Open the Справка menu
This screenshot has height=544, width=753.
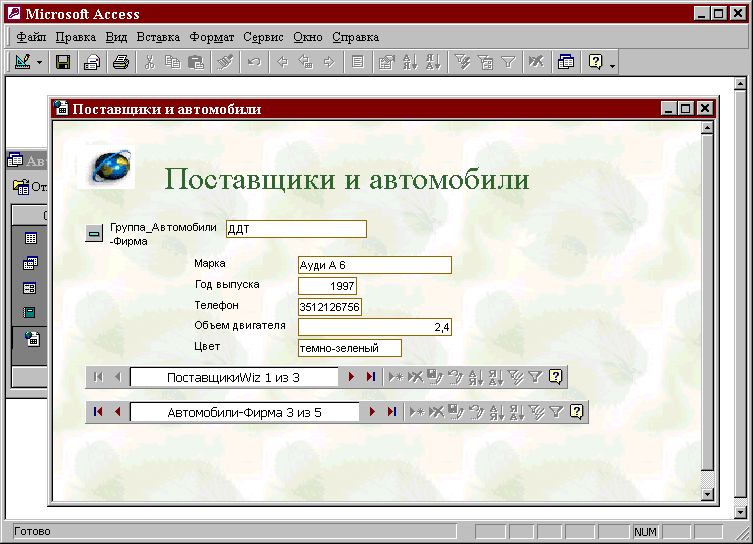[x=355, y=37]
